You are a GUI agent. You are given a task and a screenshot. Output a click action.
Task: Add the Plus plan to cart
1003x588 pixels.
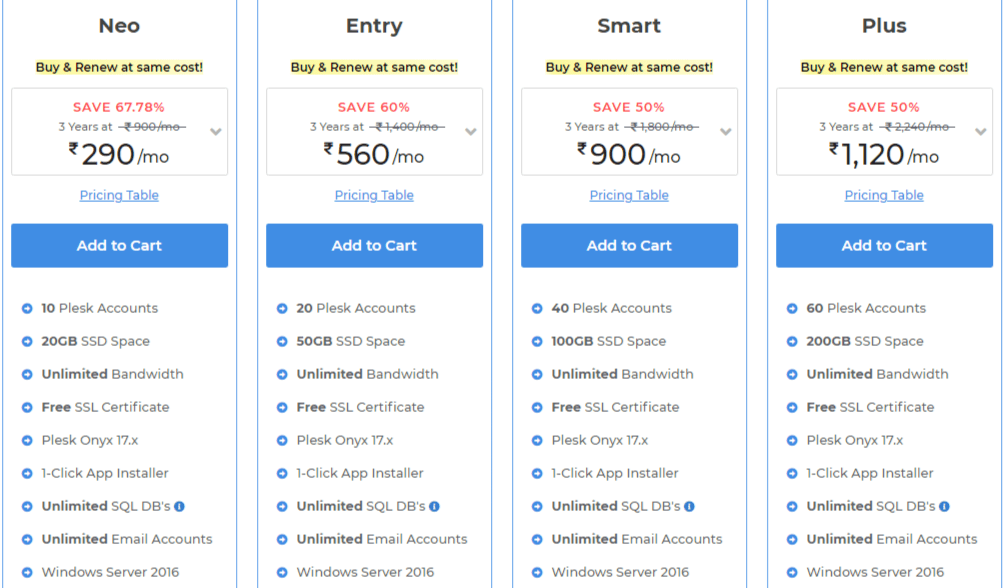click(x=884, y=245)
